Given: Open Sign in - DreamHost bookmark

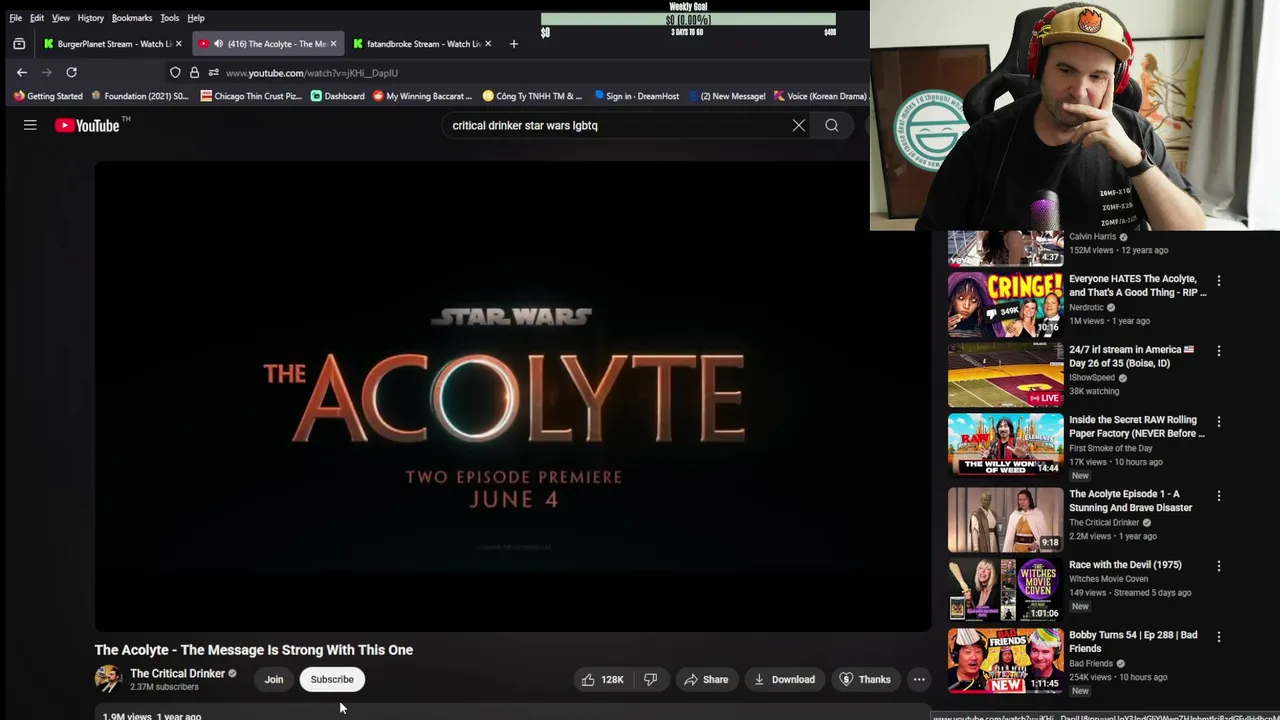Looking at the screenshot, I should pos(636,96).
